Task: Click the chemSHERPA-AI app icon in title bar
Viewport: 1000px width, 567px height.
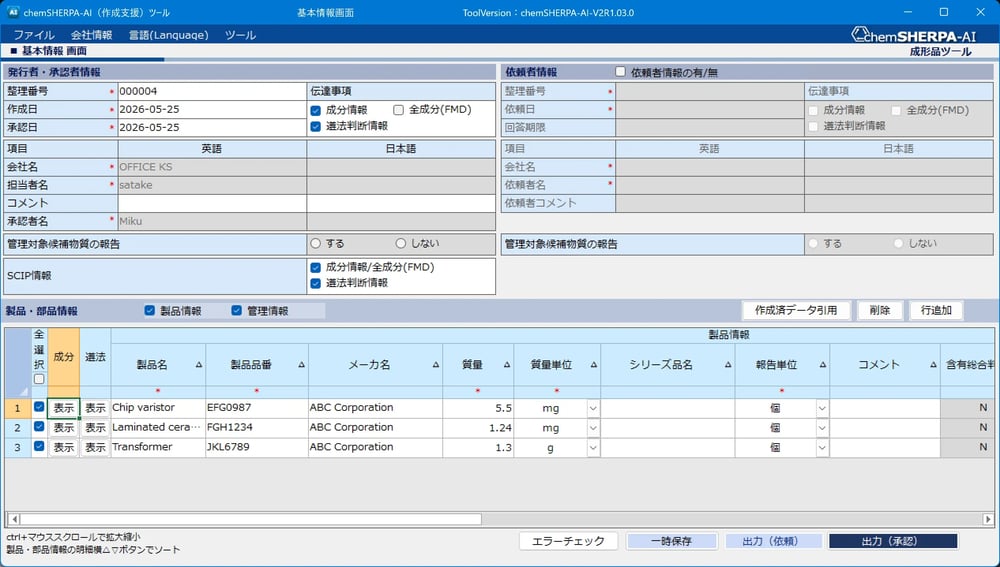Action: [12, 12]
